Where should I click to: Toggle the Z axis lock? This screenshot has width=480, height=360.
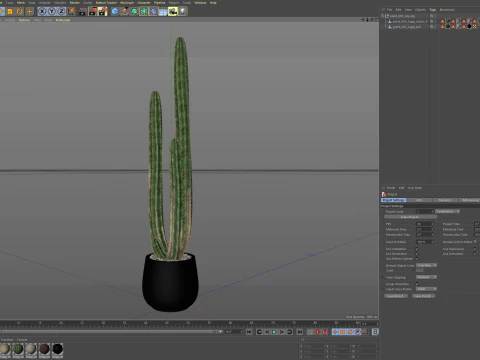tap(61, 12)
